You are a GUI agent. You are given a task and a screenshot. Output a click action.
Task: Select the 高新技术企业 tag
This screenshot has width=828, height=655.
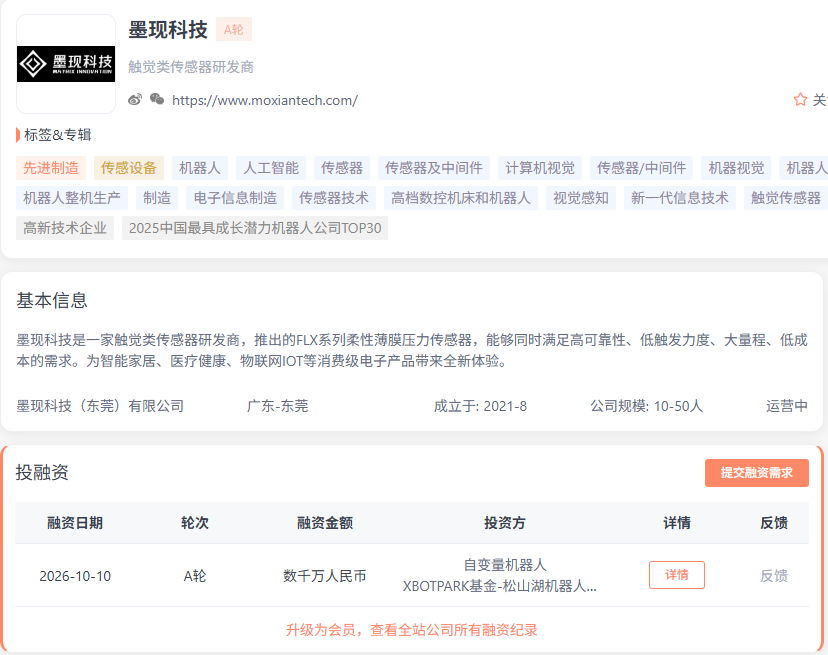click(x=65, y=228)
